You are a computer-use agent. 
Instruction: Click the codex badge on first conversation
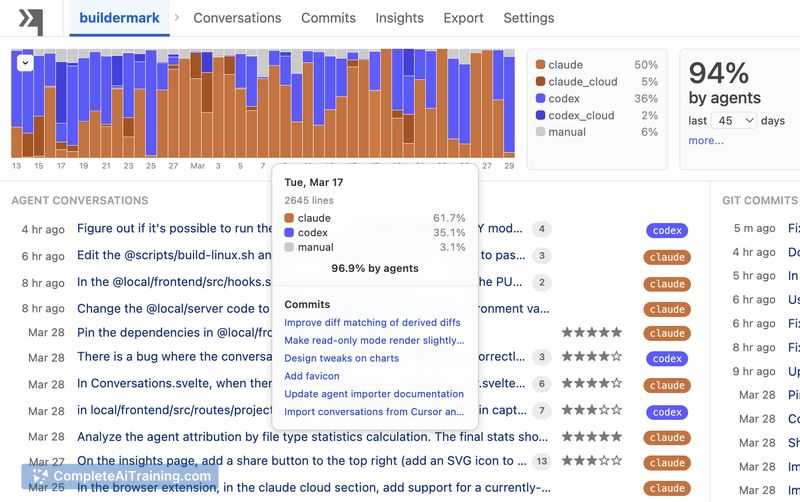coord(667,231)
